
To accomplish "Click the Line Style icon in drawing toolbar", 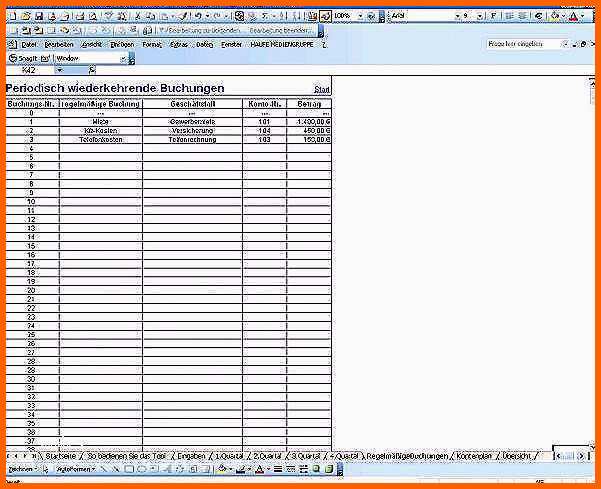I will click(278, 469).
